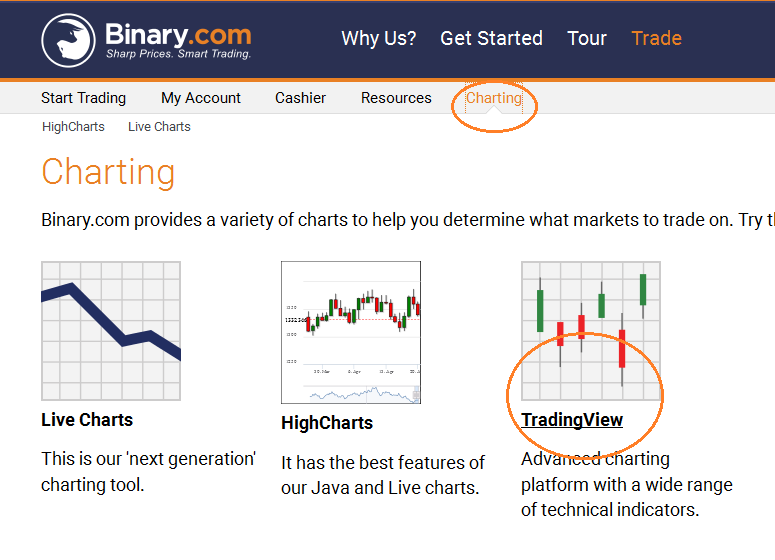Image resolution: width=775 pixels, height=560 pixels.
Task: Open the Tour navigation item
Action: point(587,38)
